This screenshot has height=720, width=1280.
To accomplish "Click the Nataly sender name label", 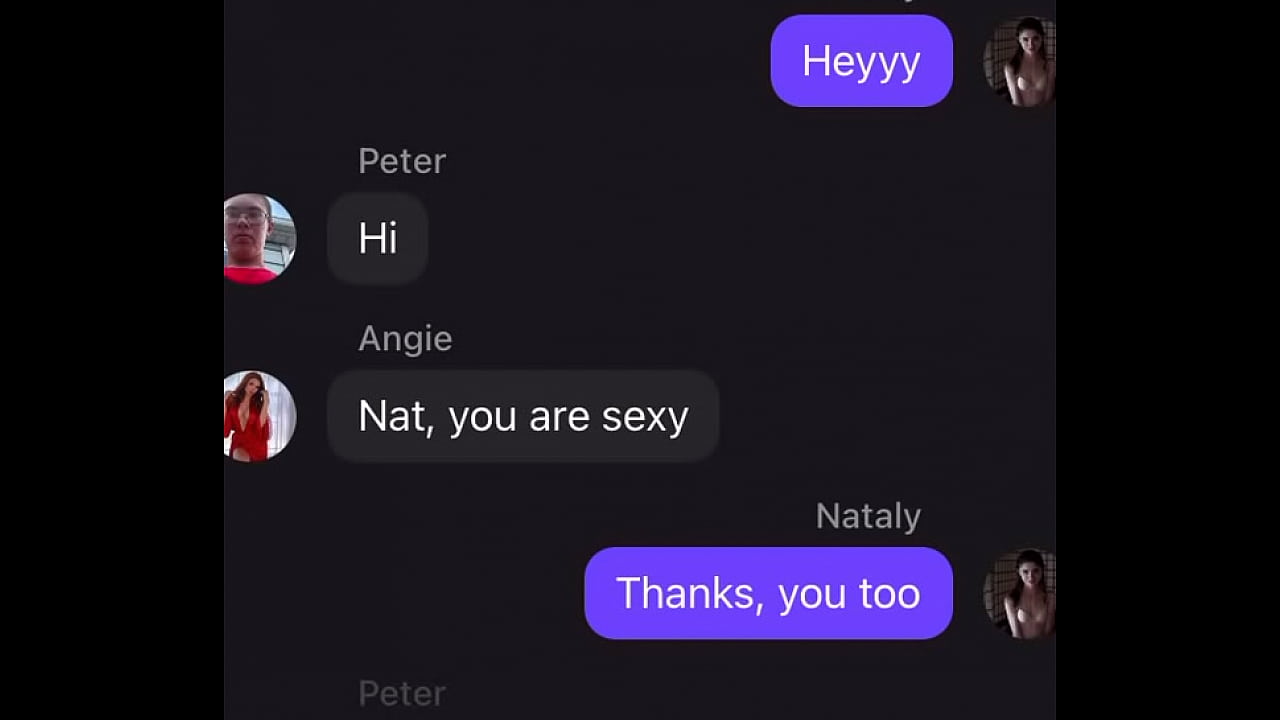I will [x=868, y=516].
